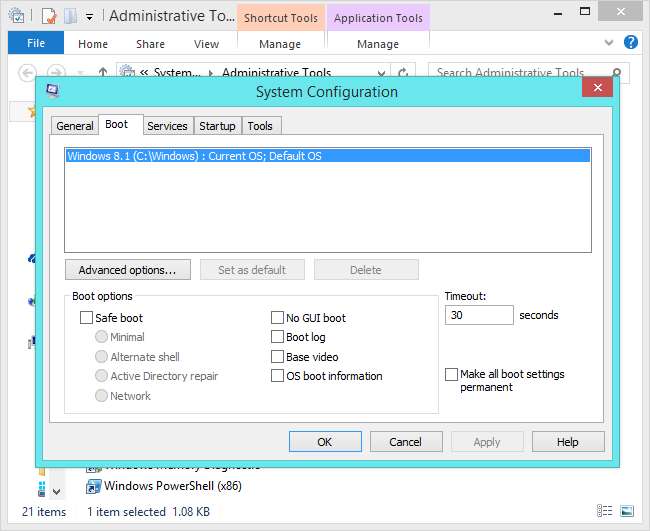Open Manage tab under Shortcut Tools
The image size is (650, 531).
[280, 44]
